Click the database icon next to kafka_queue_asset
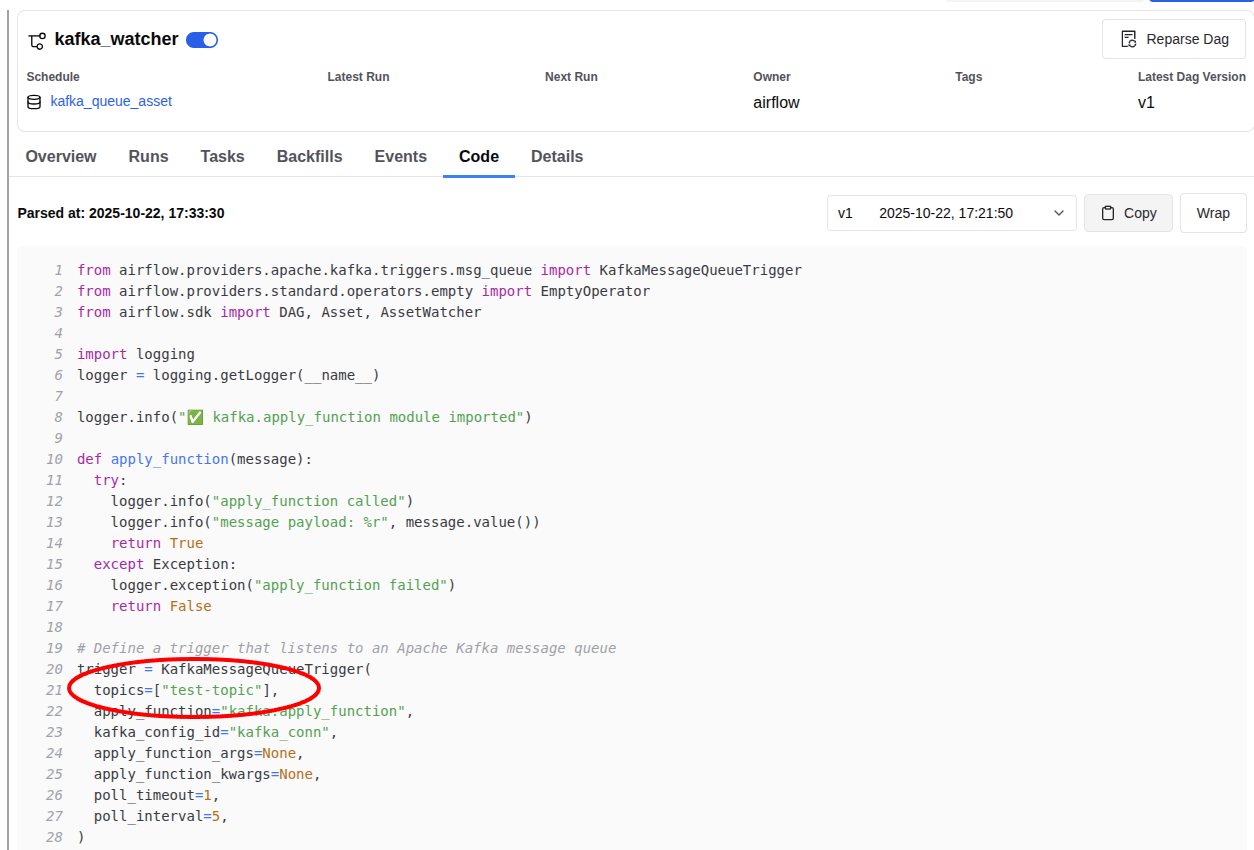The height and width of the screenshot is (850, 1254). (x=34, y=102)
